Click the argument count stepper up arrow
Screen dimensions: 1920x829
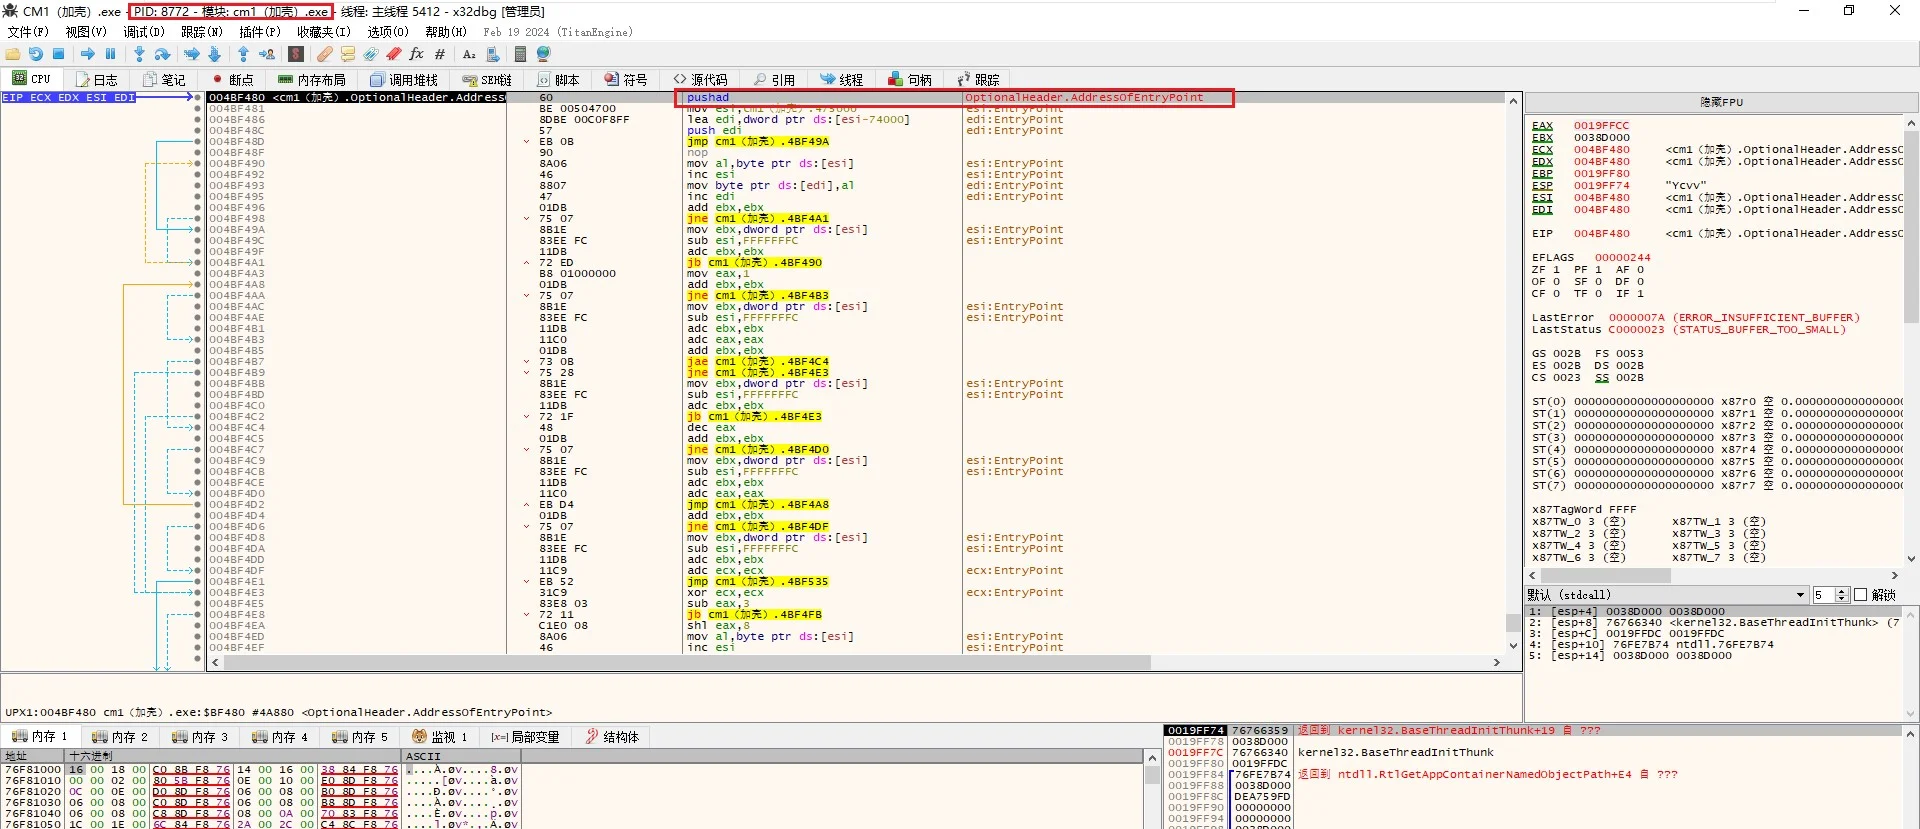click(1841, 591)
